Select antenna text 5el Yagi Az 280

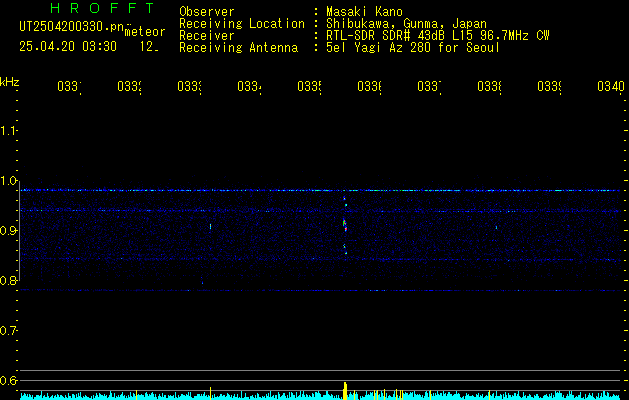[x=380, y=48]
